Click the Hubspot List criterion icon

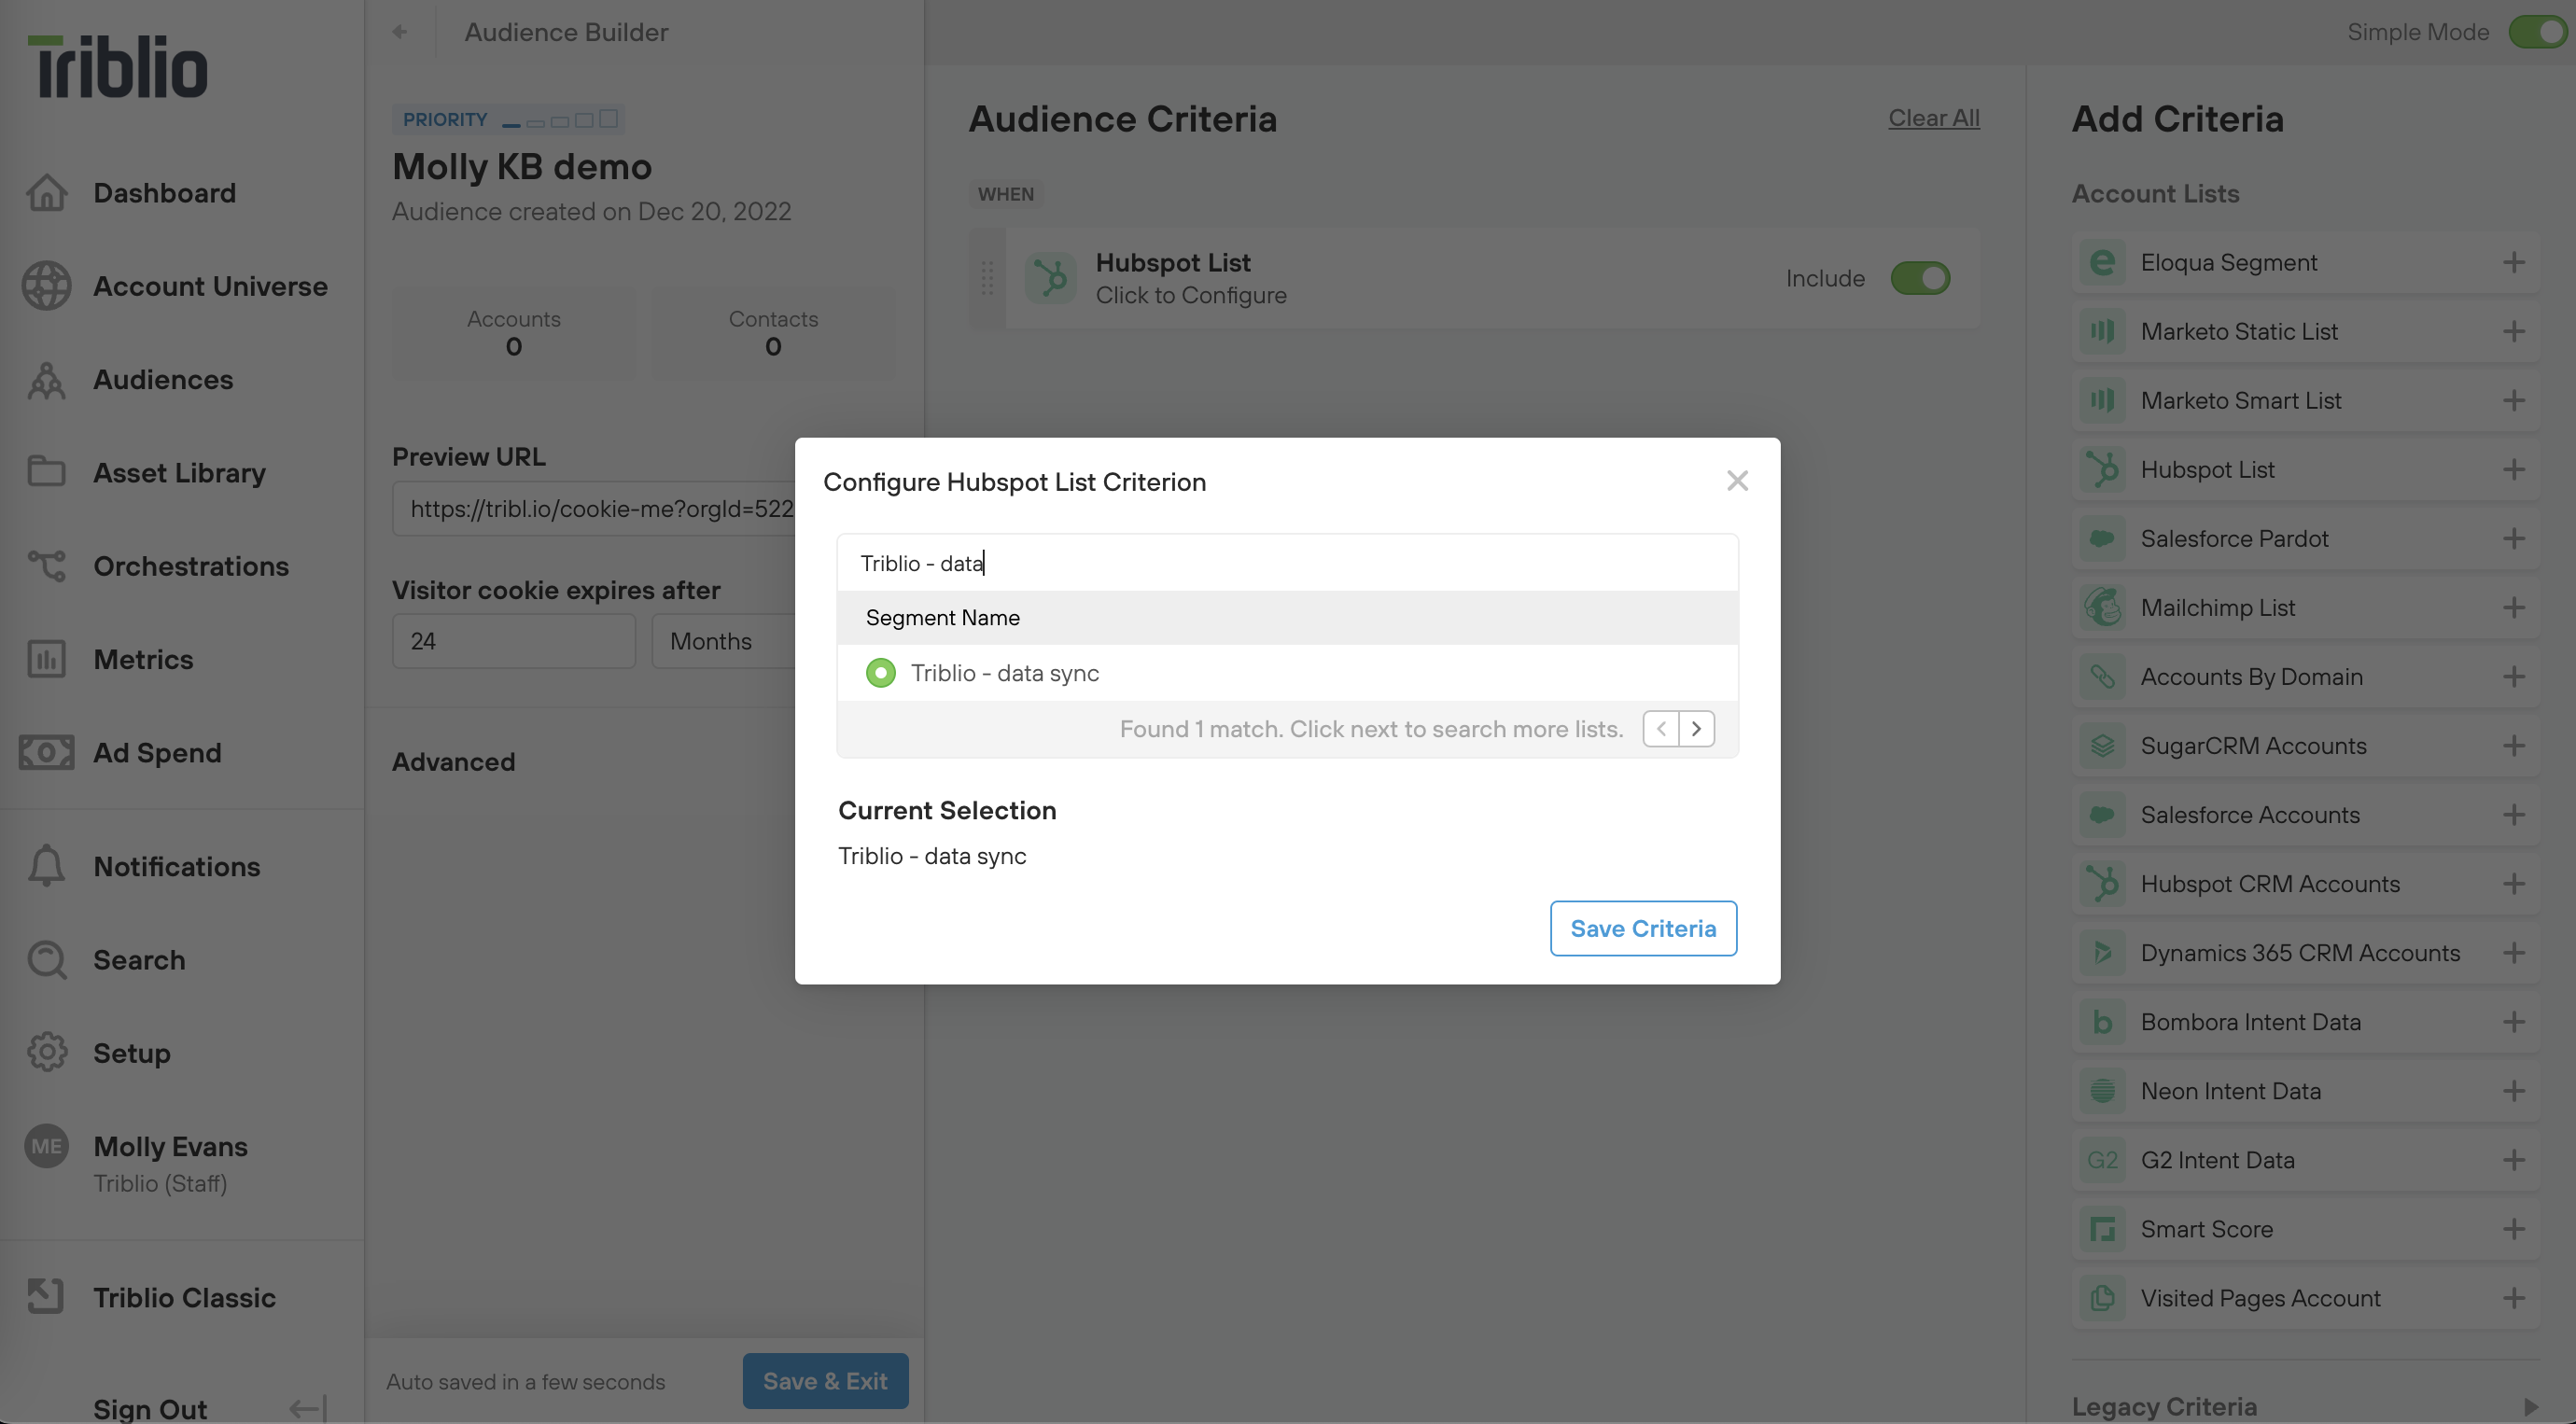[1050, 278]
